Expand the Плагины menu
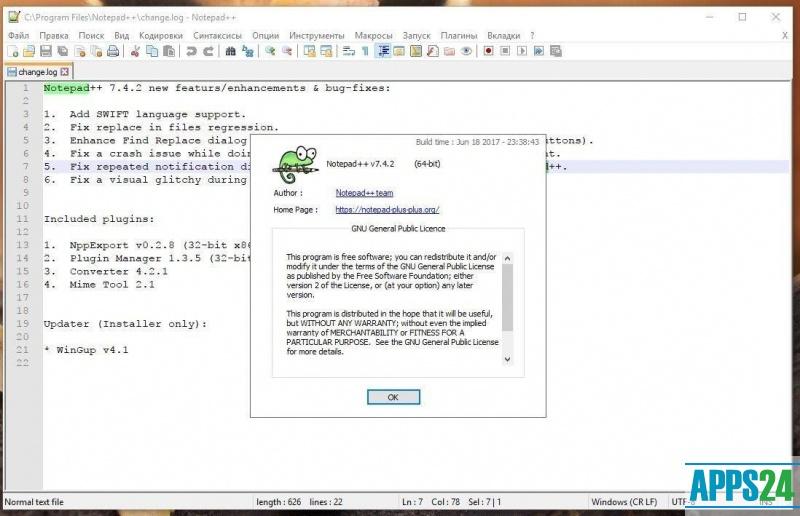800x516 pixels. [458, 35]
